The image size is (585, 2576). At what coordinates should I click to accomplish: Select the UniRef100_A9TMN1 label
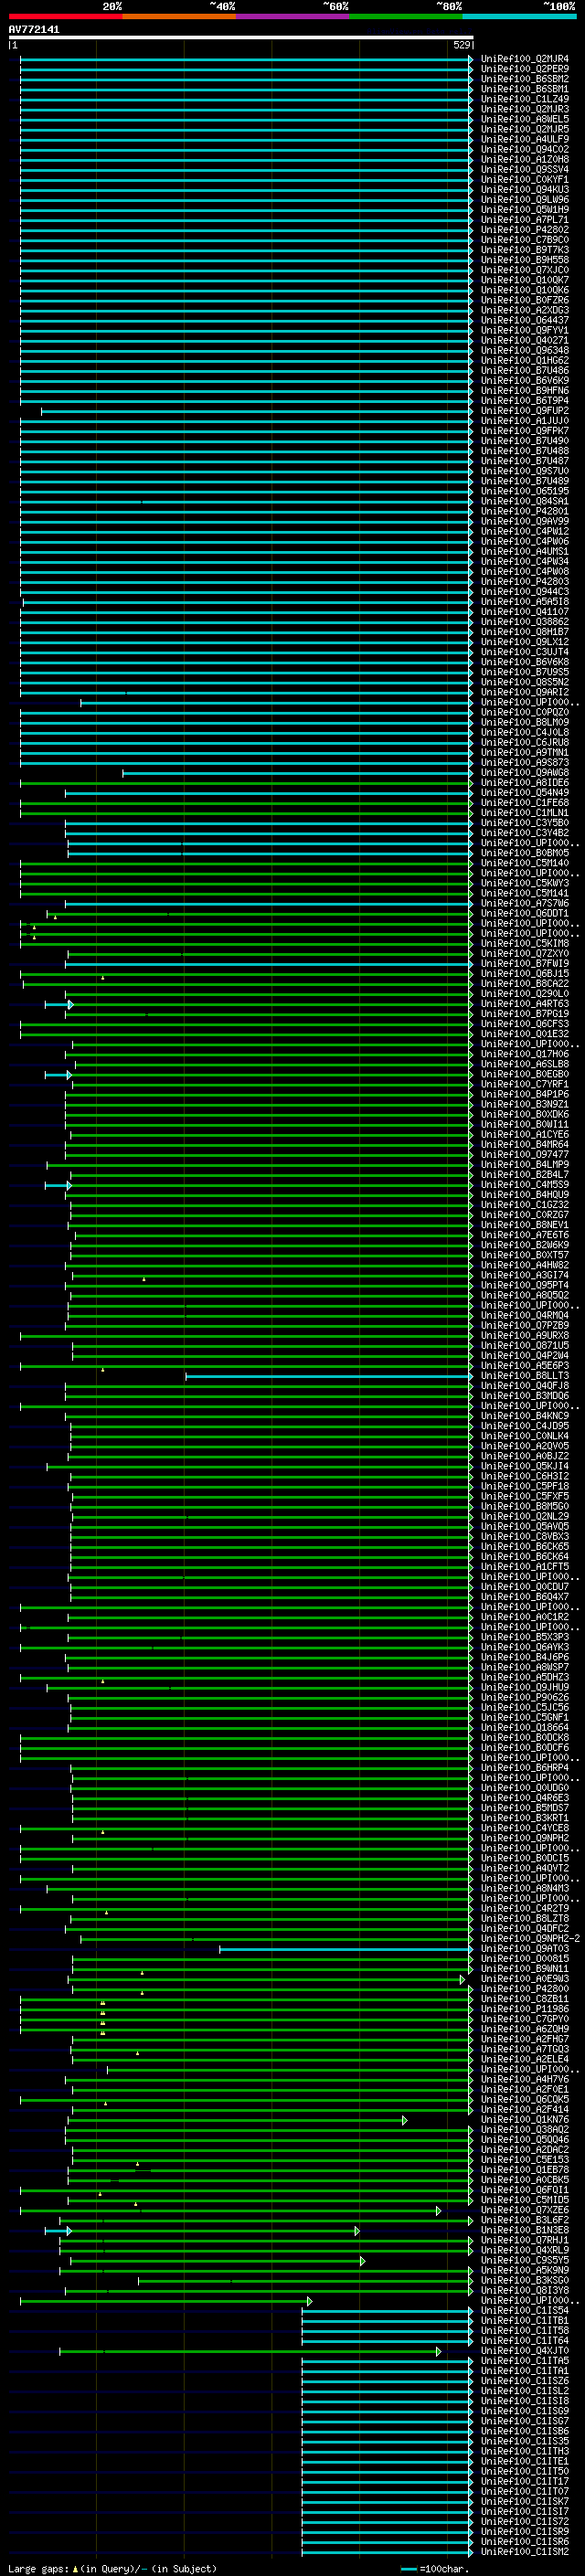525,752
